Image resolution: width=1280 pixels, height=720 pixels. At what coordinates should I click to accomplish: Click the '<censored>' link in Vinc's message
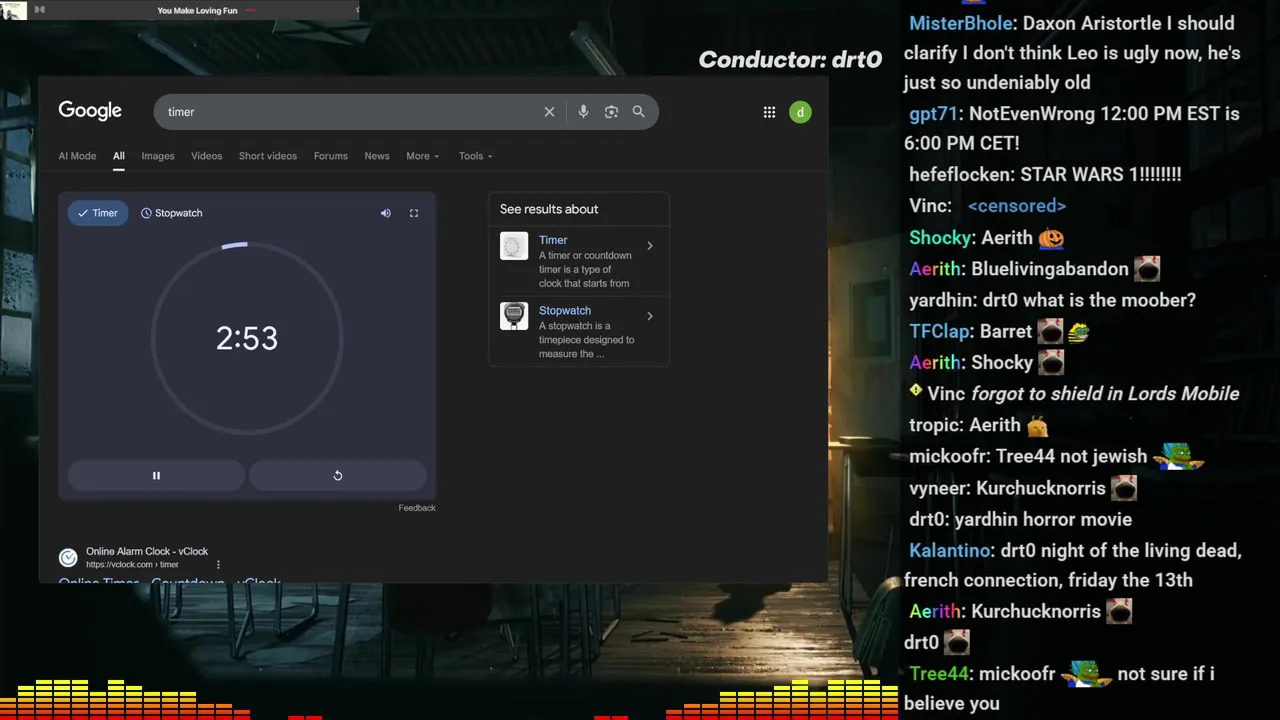(1017, 206)
